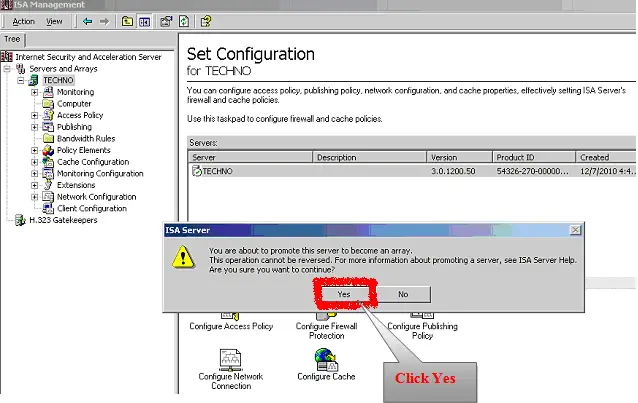This screenshot has height=403, width=638.
Task: Select Access Policy tree item
Action: 80,115
